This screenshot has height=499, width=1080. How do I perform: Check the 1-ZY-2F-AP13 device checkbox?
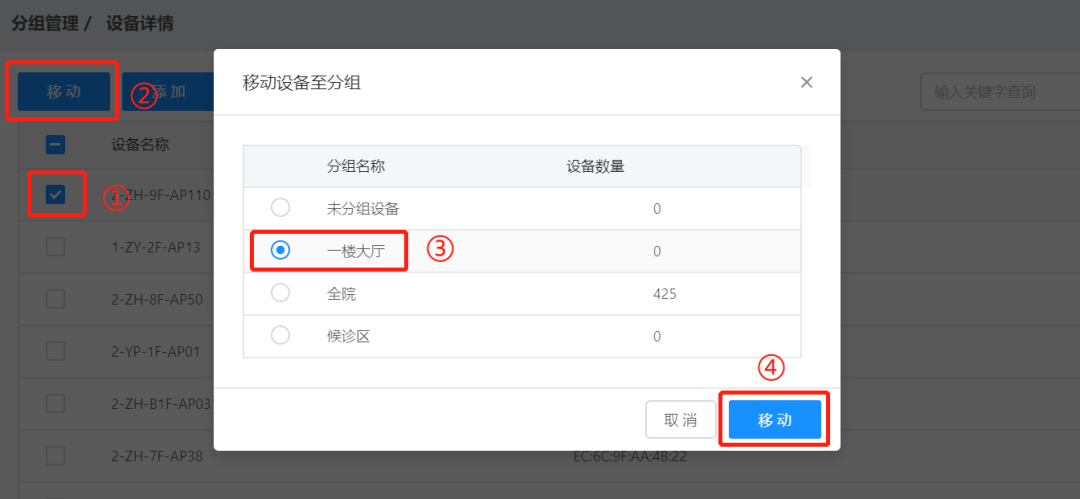pos(56,247)
